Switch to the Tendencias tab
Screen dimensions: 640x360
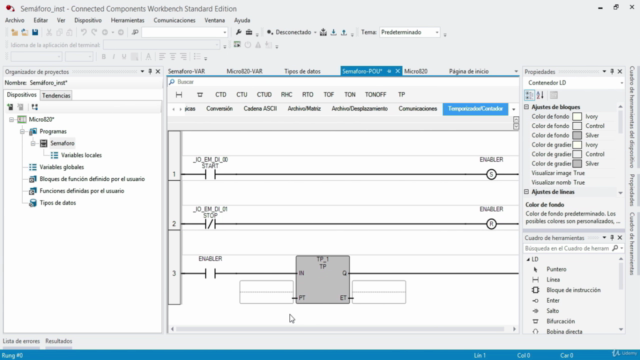tap(56, 96)
